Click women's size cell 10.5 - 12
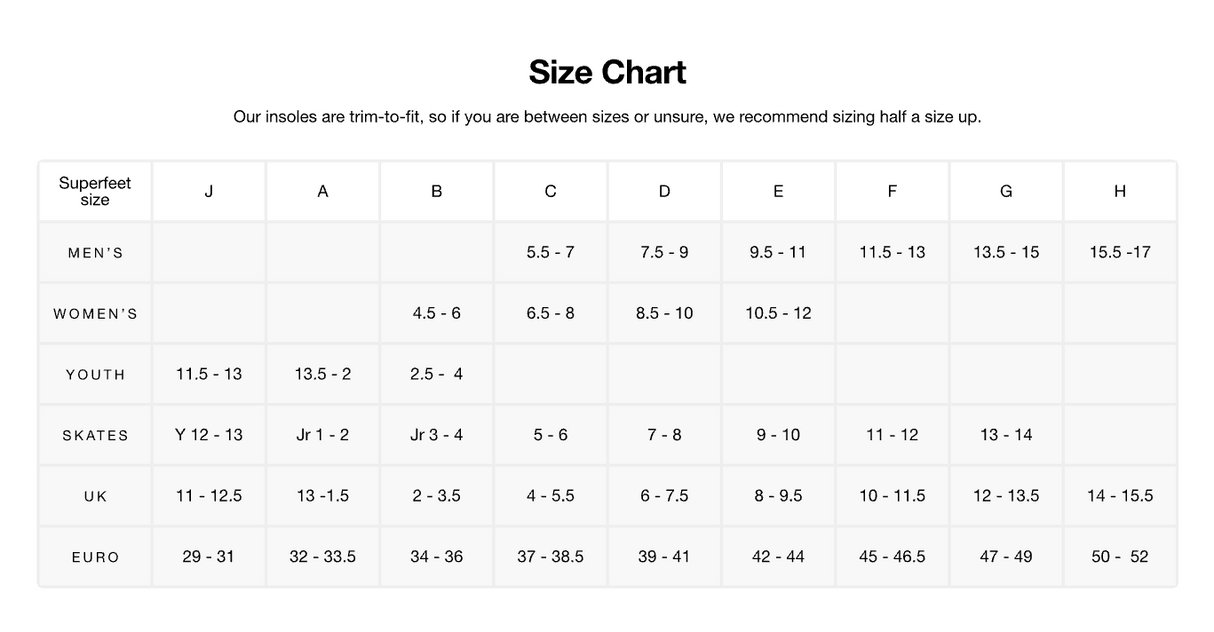Screen dimensions: 1214x632 [778, 313]
